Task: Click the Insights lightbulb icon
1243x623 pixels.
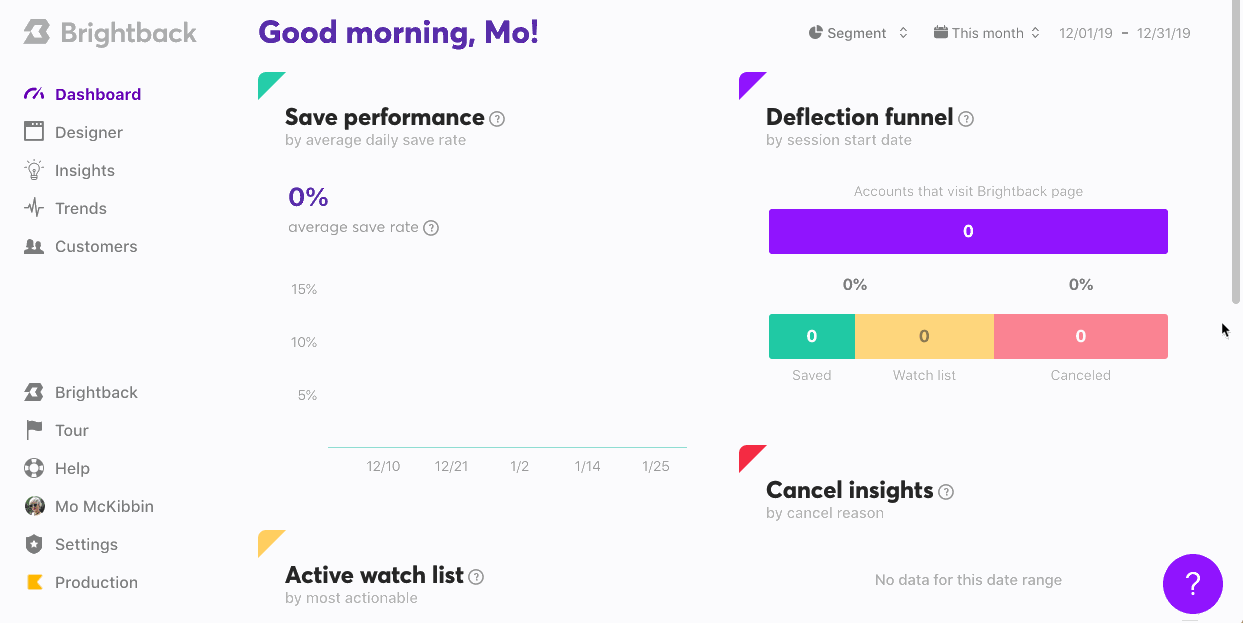Action: pyautogui.click(x=34, y=170)
